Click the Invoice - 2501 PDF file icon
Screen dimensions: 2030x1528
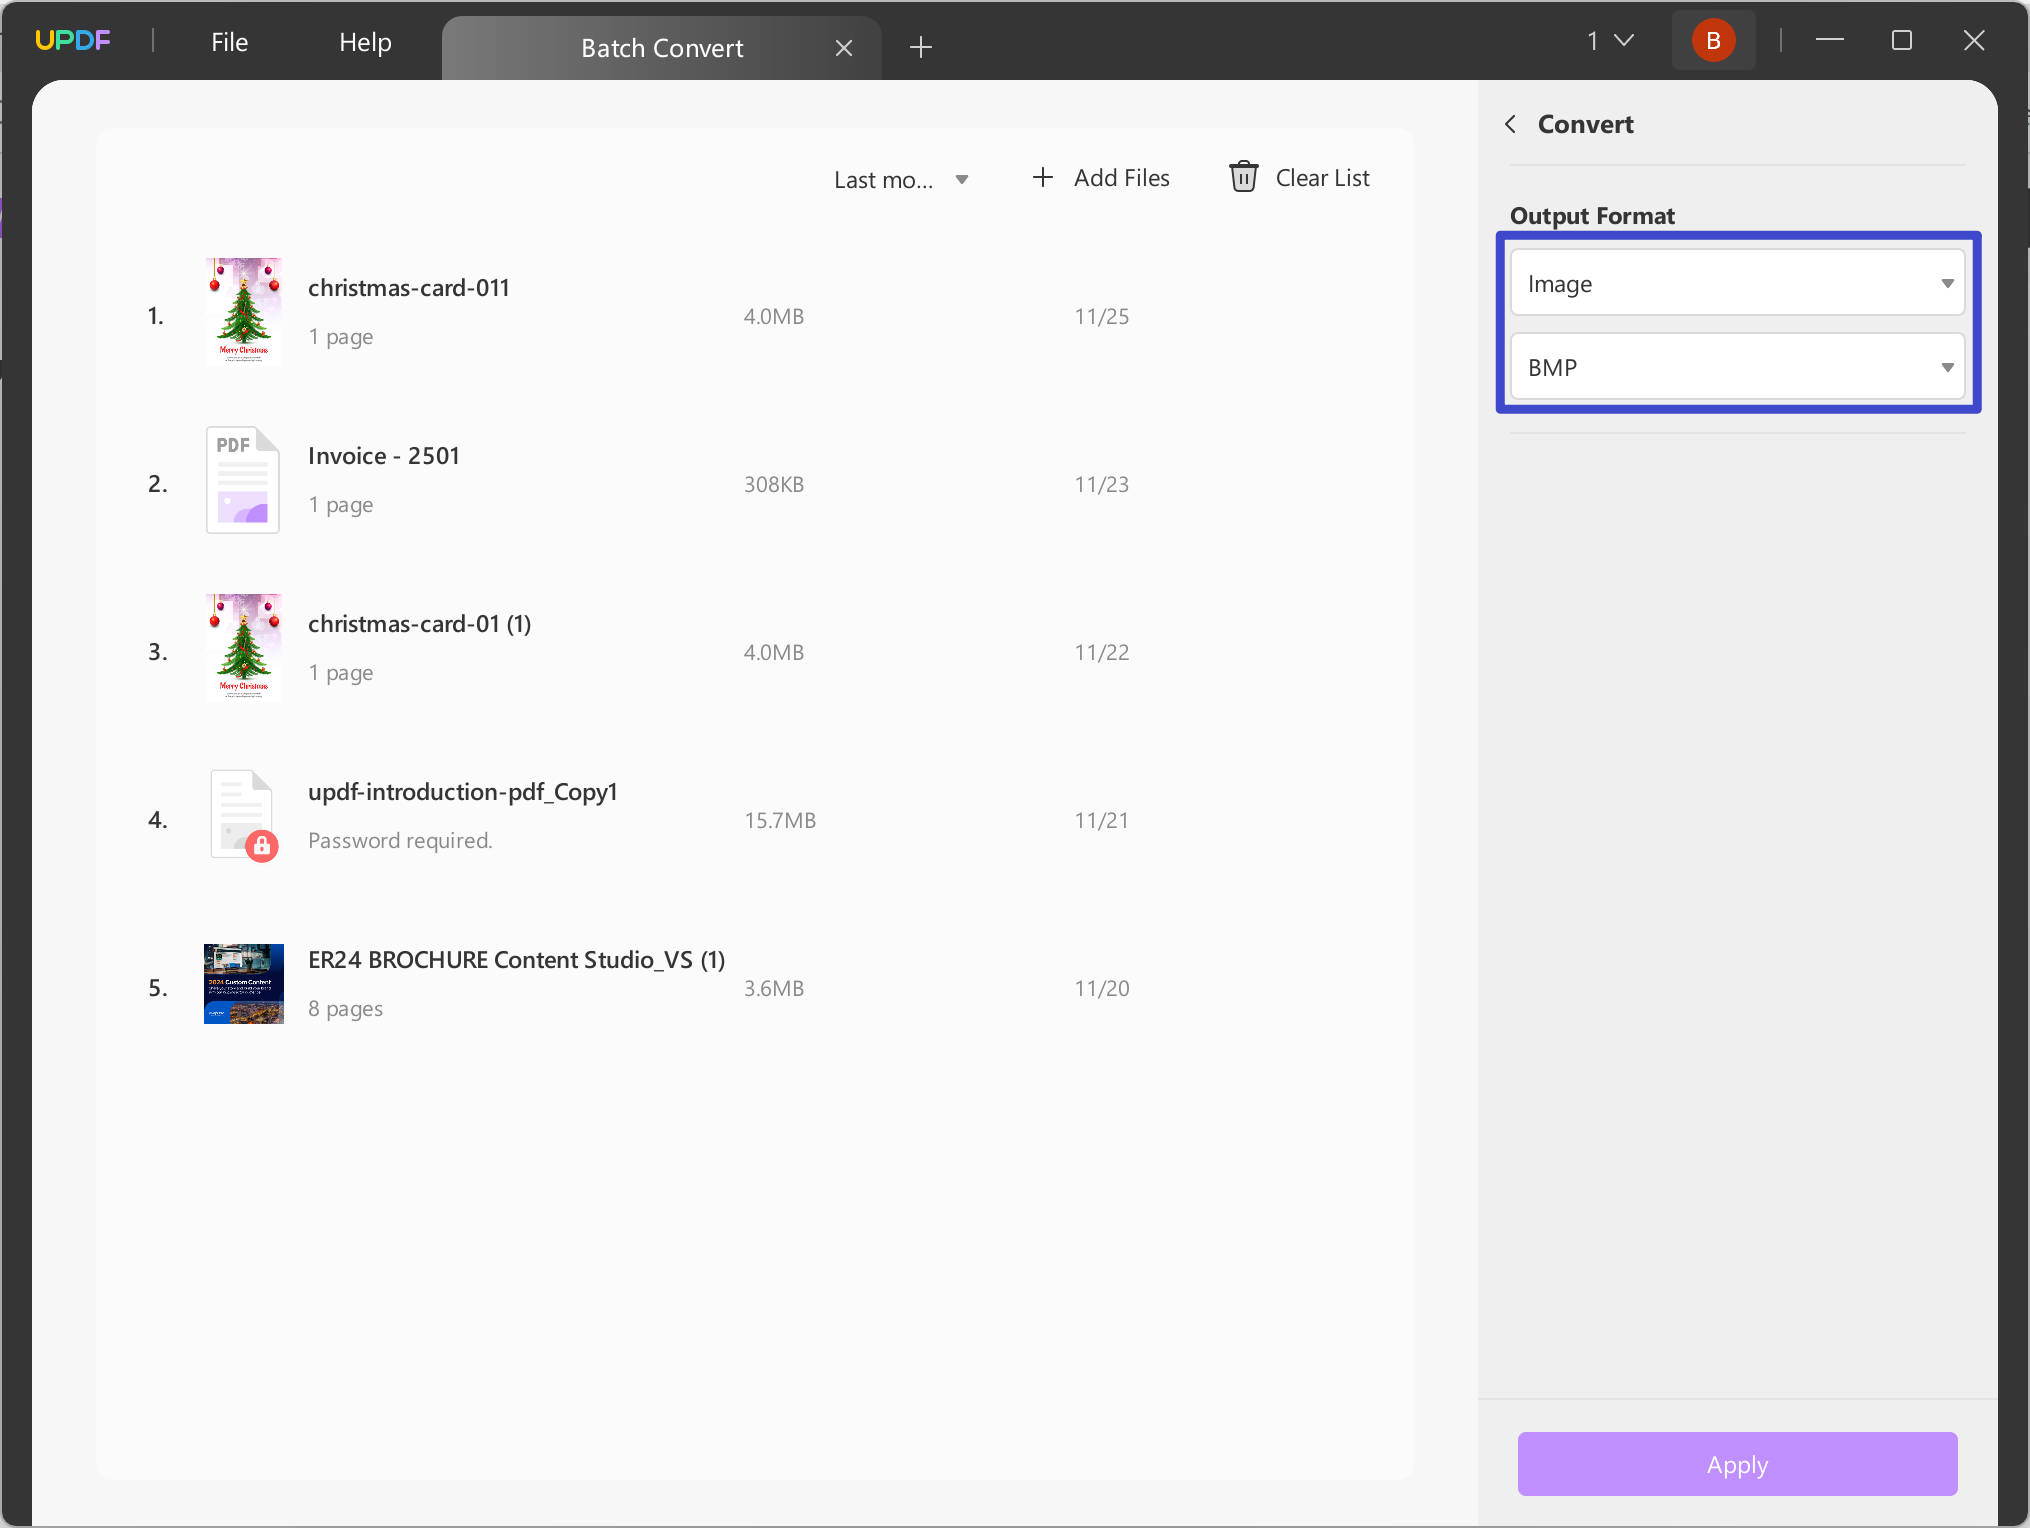click(x=243, y=480)
